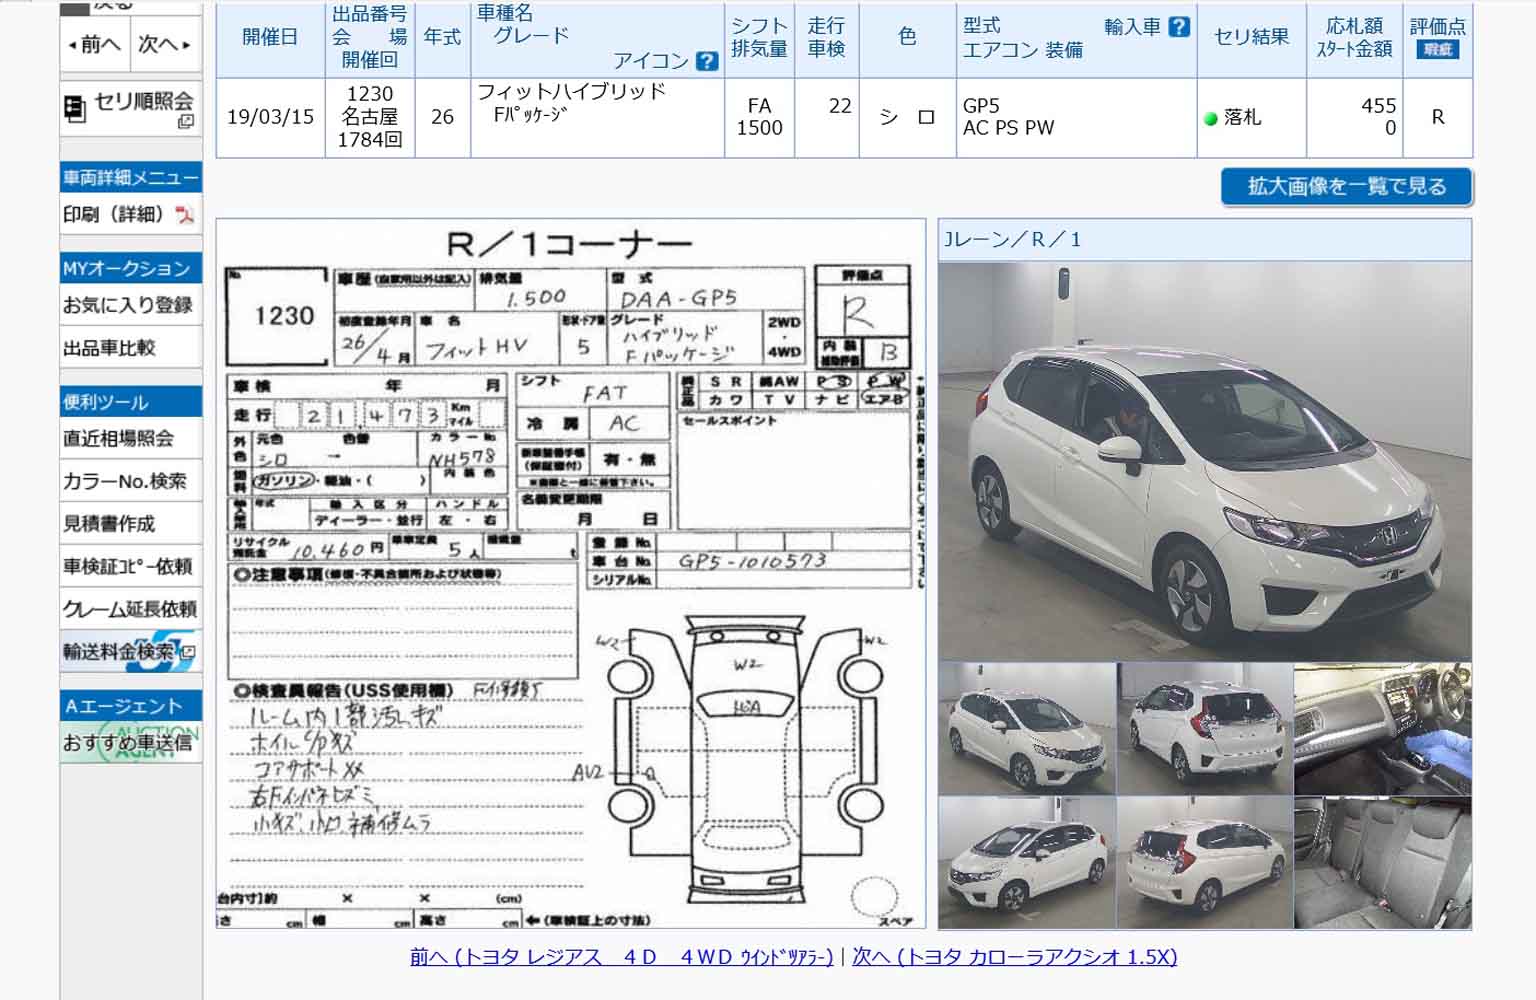Image resolution: width=1536 pixels, height=1000 pixels.
Task: Click the MYオークション section header
Action: coord(131,268)
